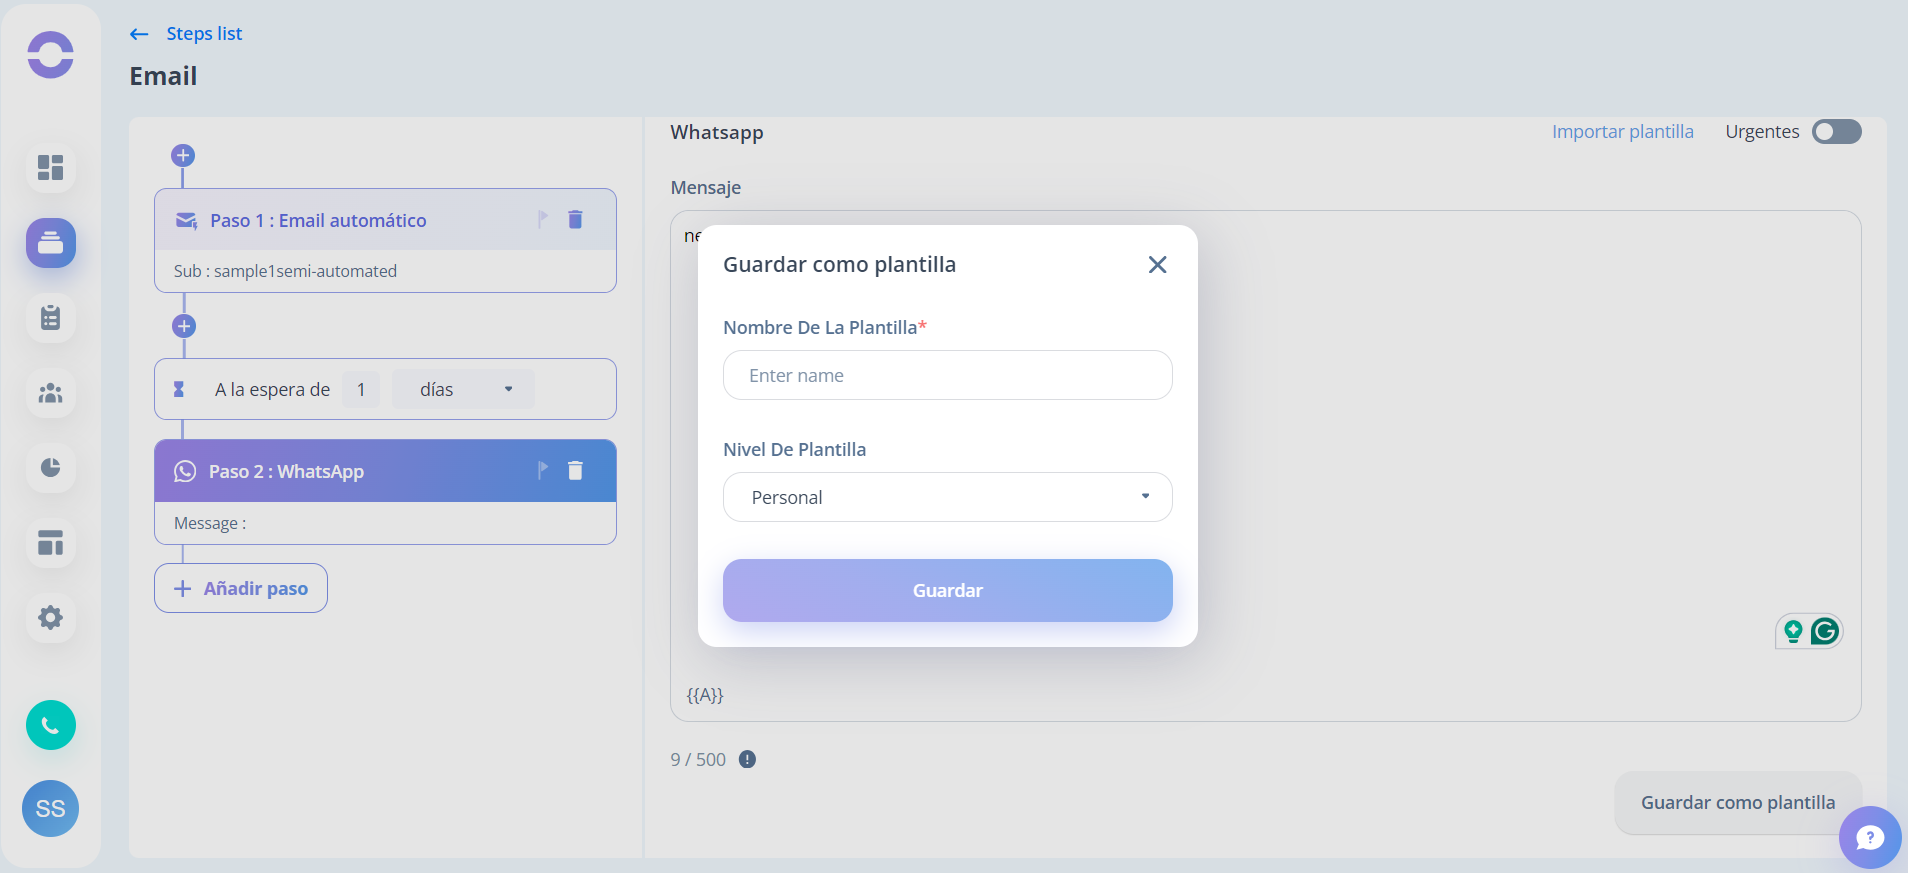The width and height of the screenshot is (1908, 873).
Task: Click the green phone dialer button
Action: [51, 725]
